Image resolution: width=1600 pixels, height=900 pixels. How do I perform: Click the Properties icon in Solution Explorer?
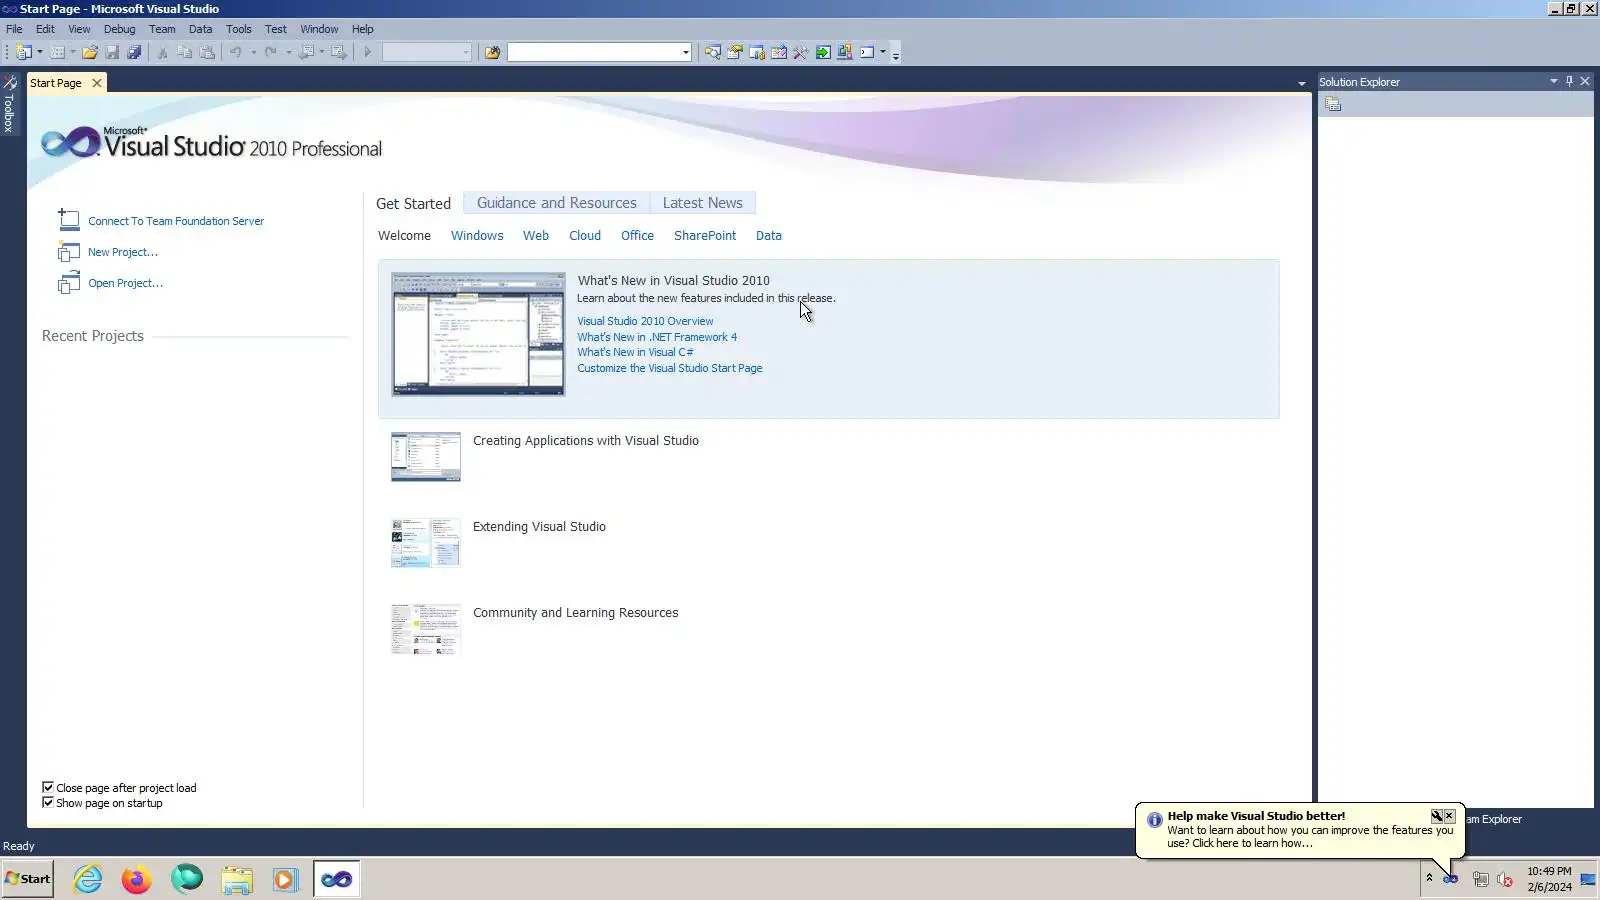[x=1333, y=105]
